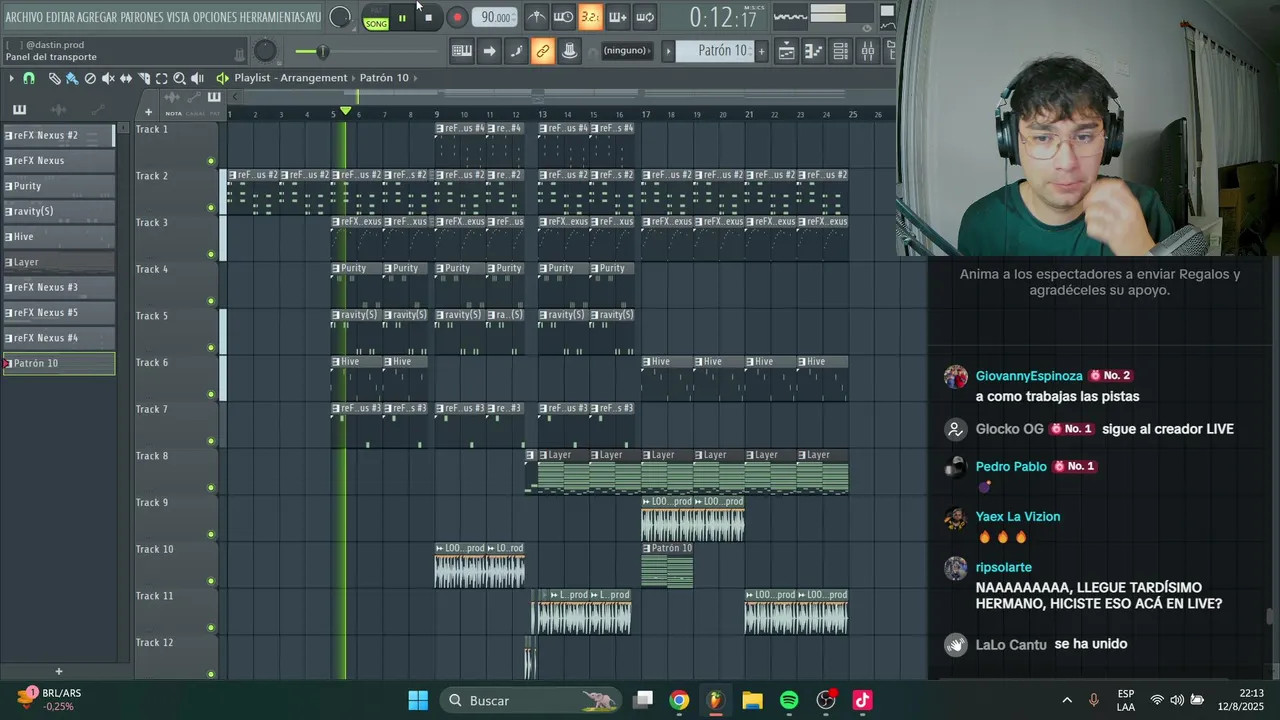Open Google Chrome from the taskbar
Image resolution: width=1280 pixels, height=720 pixels.
(679, 700)
